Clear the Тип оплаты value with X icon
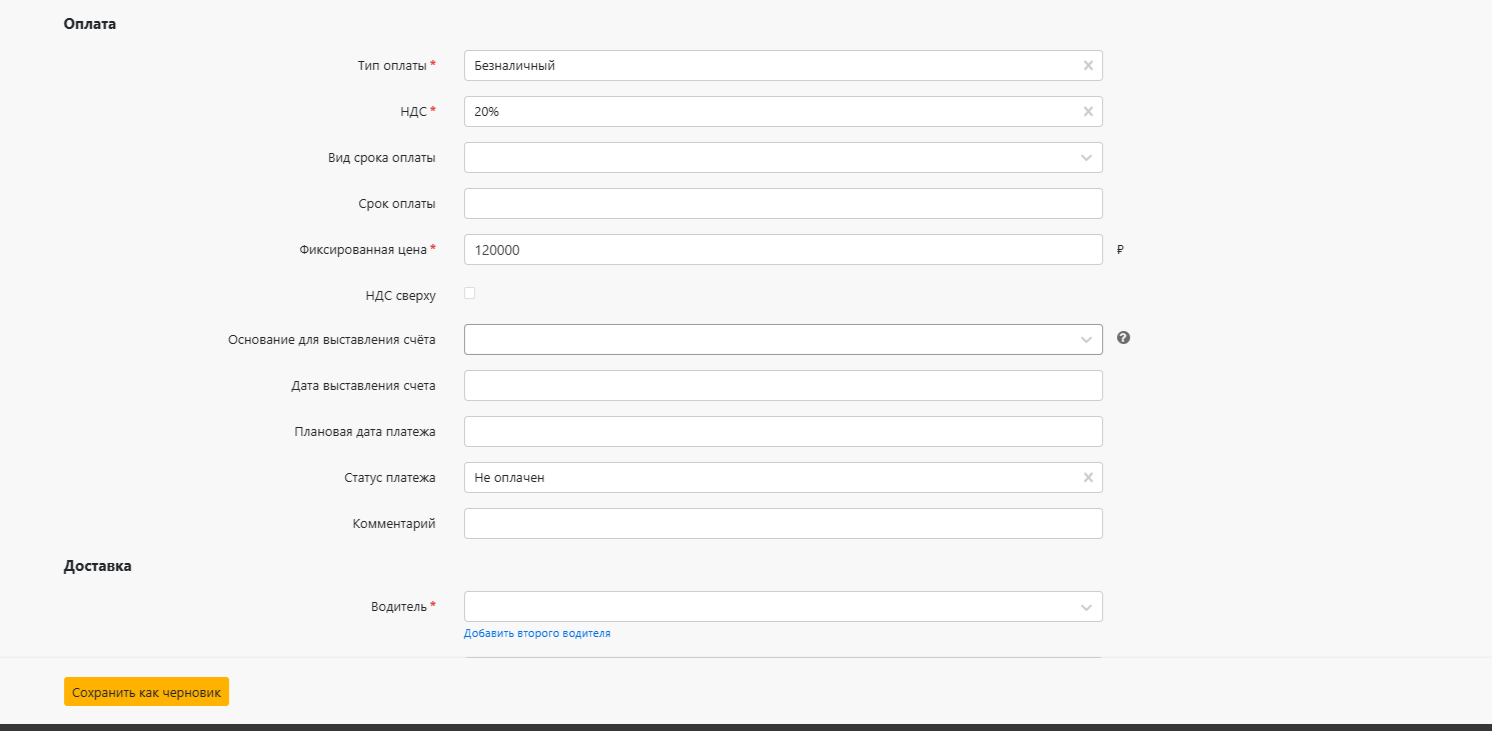Screen dimensions: 1492x731 click(x=1088, y=66)
